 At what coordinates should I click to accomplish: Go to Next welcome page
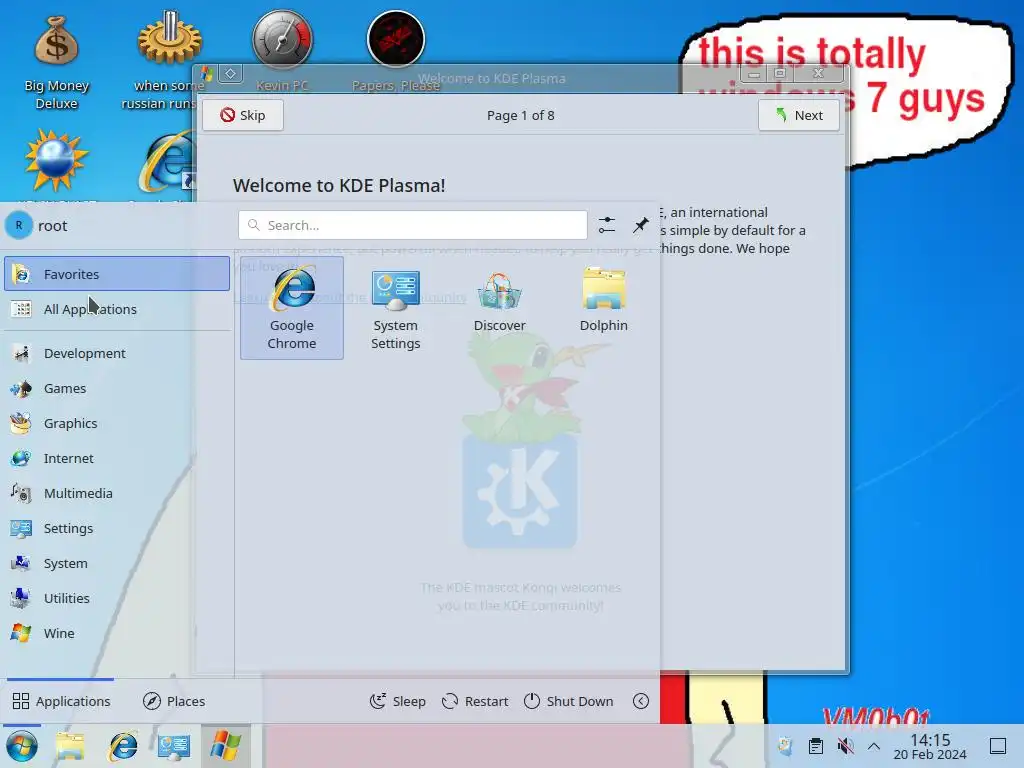[799, 115]
